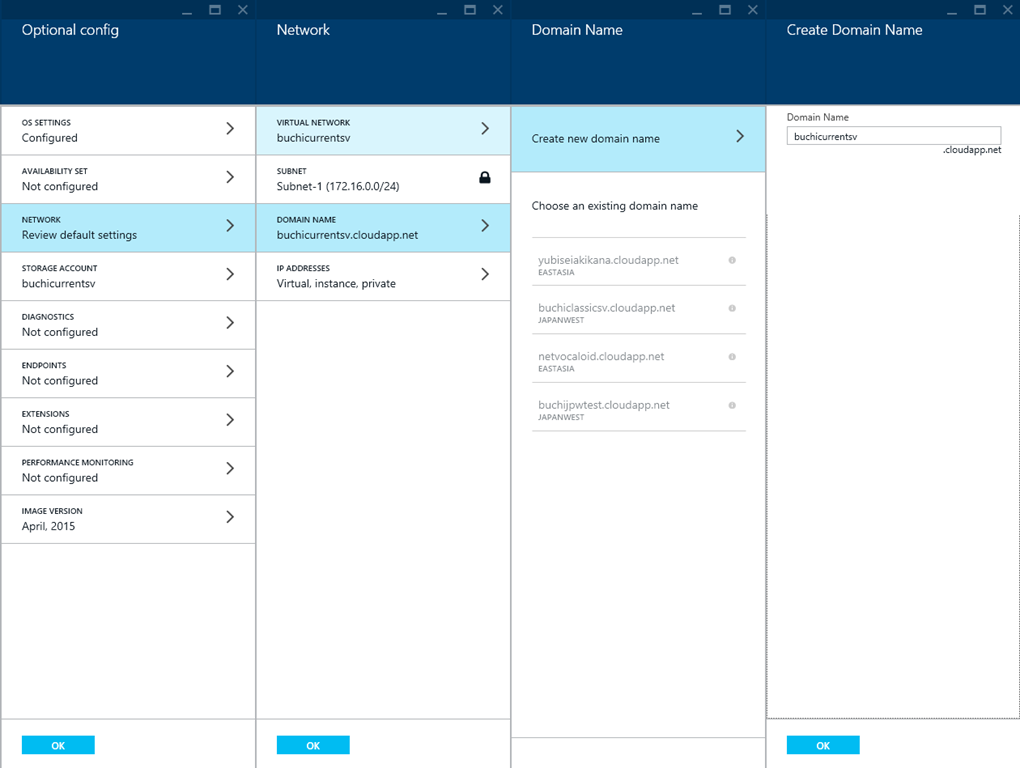The height and width of the screenshot is (768, 1020).
Task: Expand the Availability Set row chevron
Action: (x=230, y=177)
